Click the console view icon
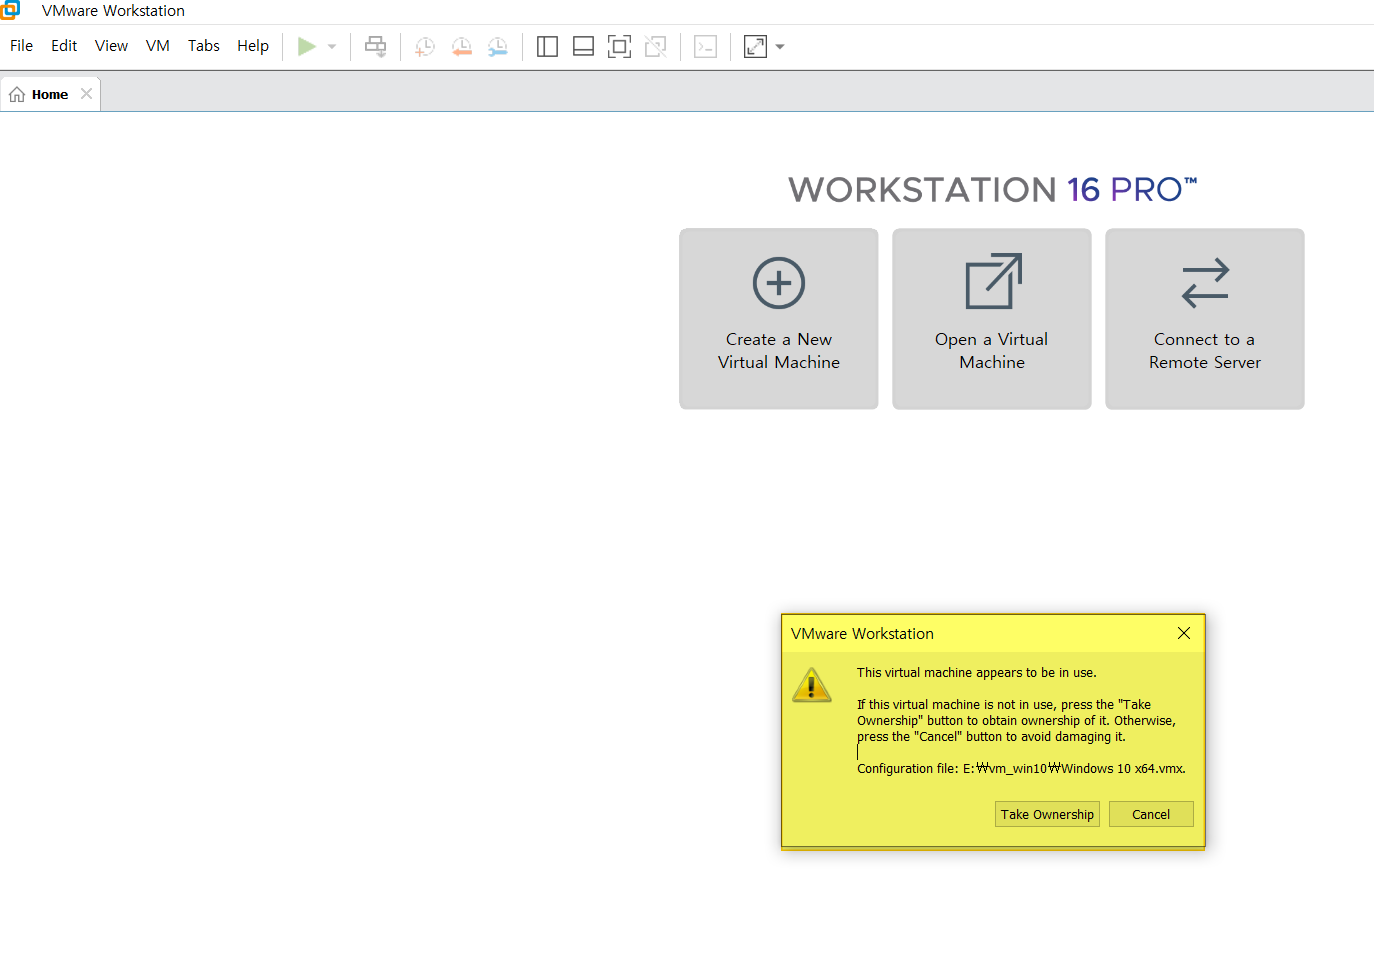Screen dimensions: 1374x953 click(705, 46)
